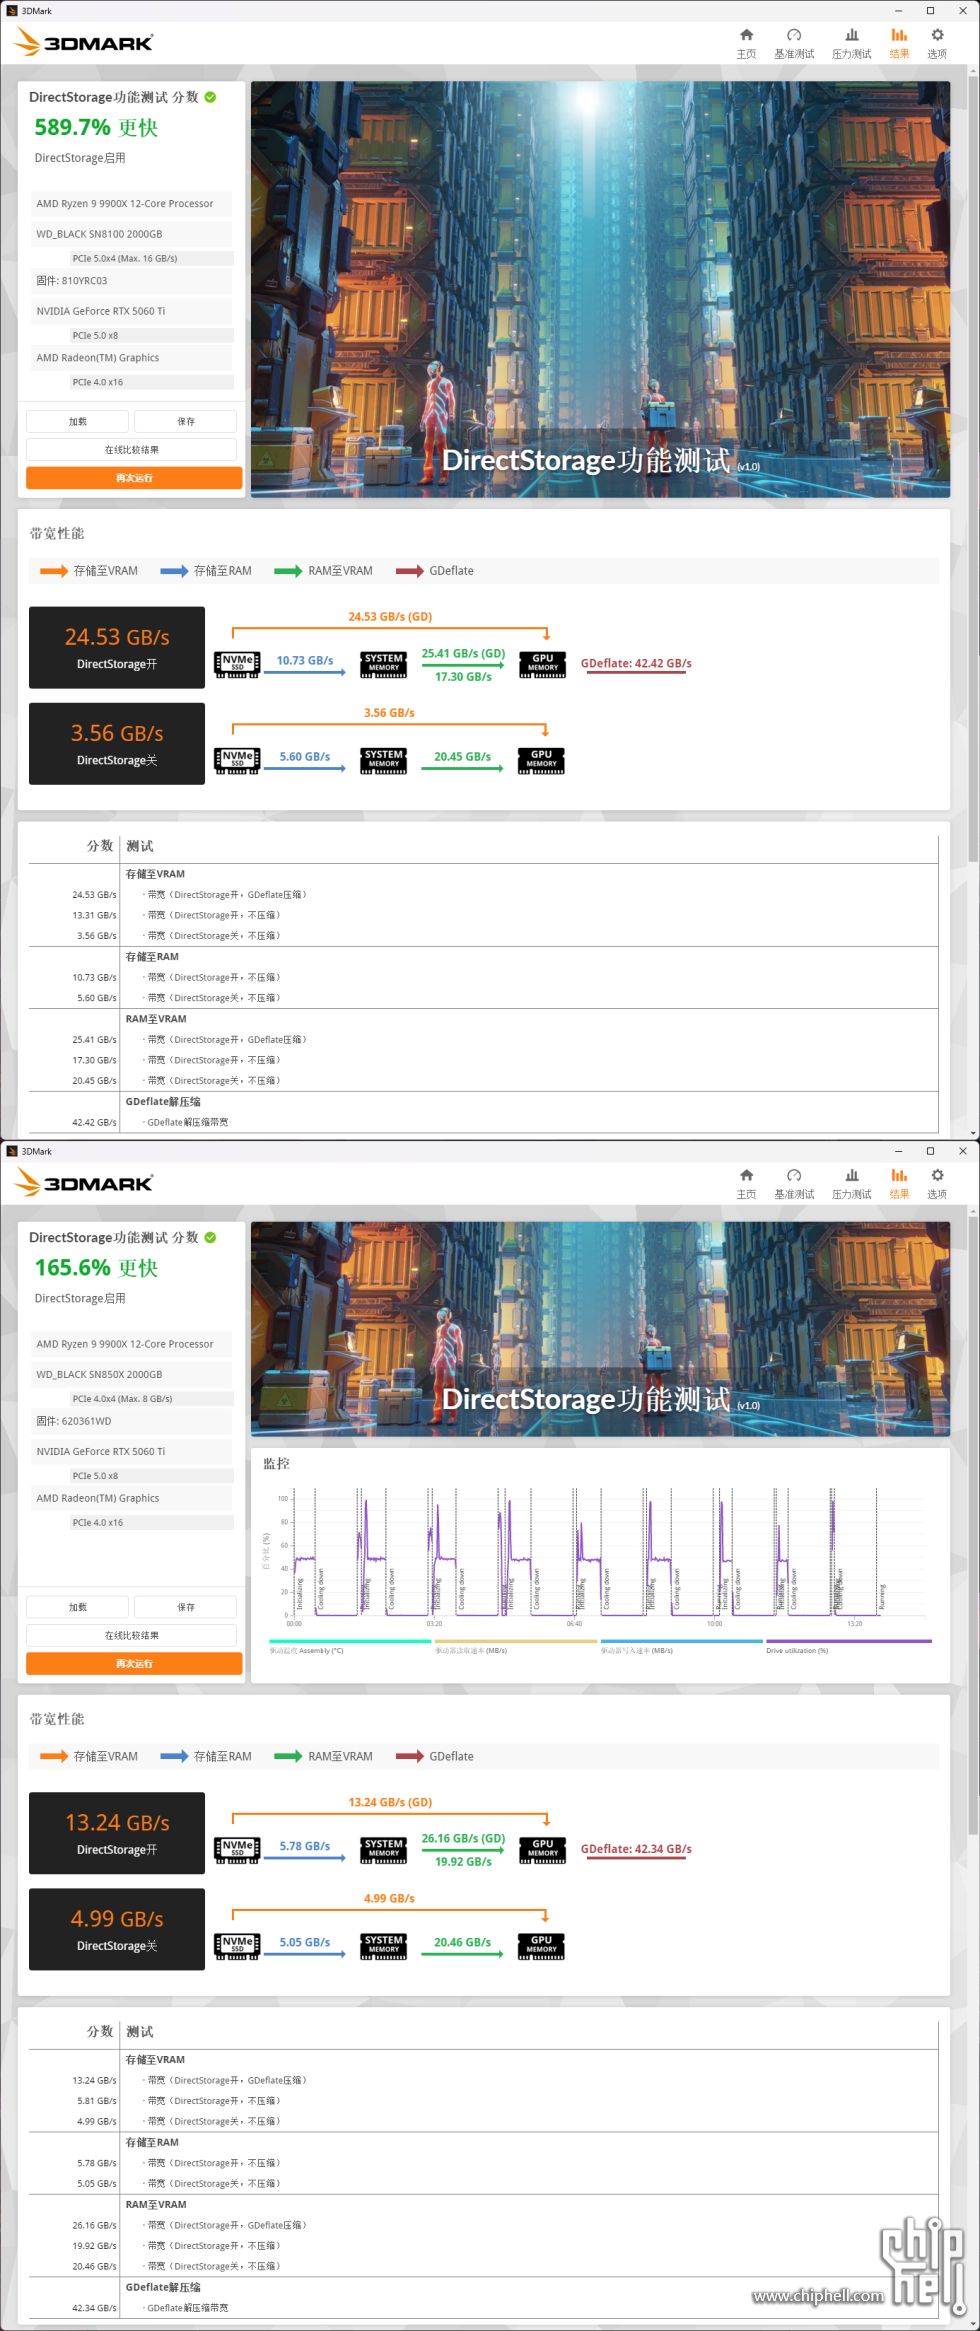This screenshot has height=2331, width=980.
Task: Toggle the purple Drive utilization legend bar
Action: 849,1641
